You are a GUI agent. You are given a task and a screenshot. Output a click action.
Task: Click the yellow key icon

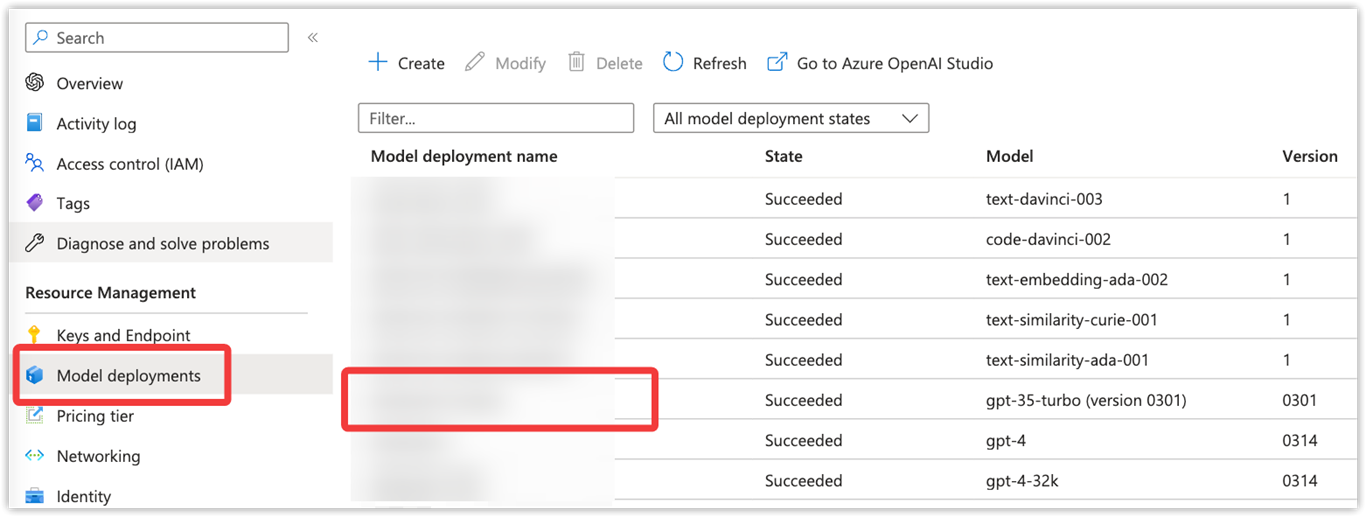click(35, 335)
